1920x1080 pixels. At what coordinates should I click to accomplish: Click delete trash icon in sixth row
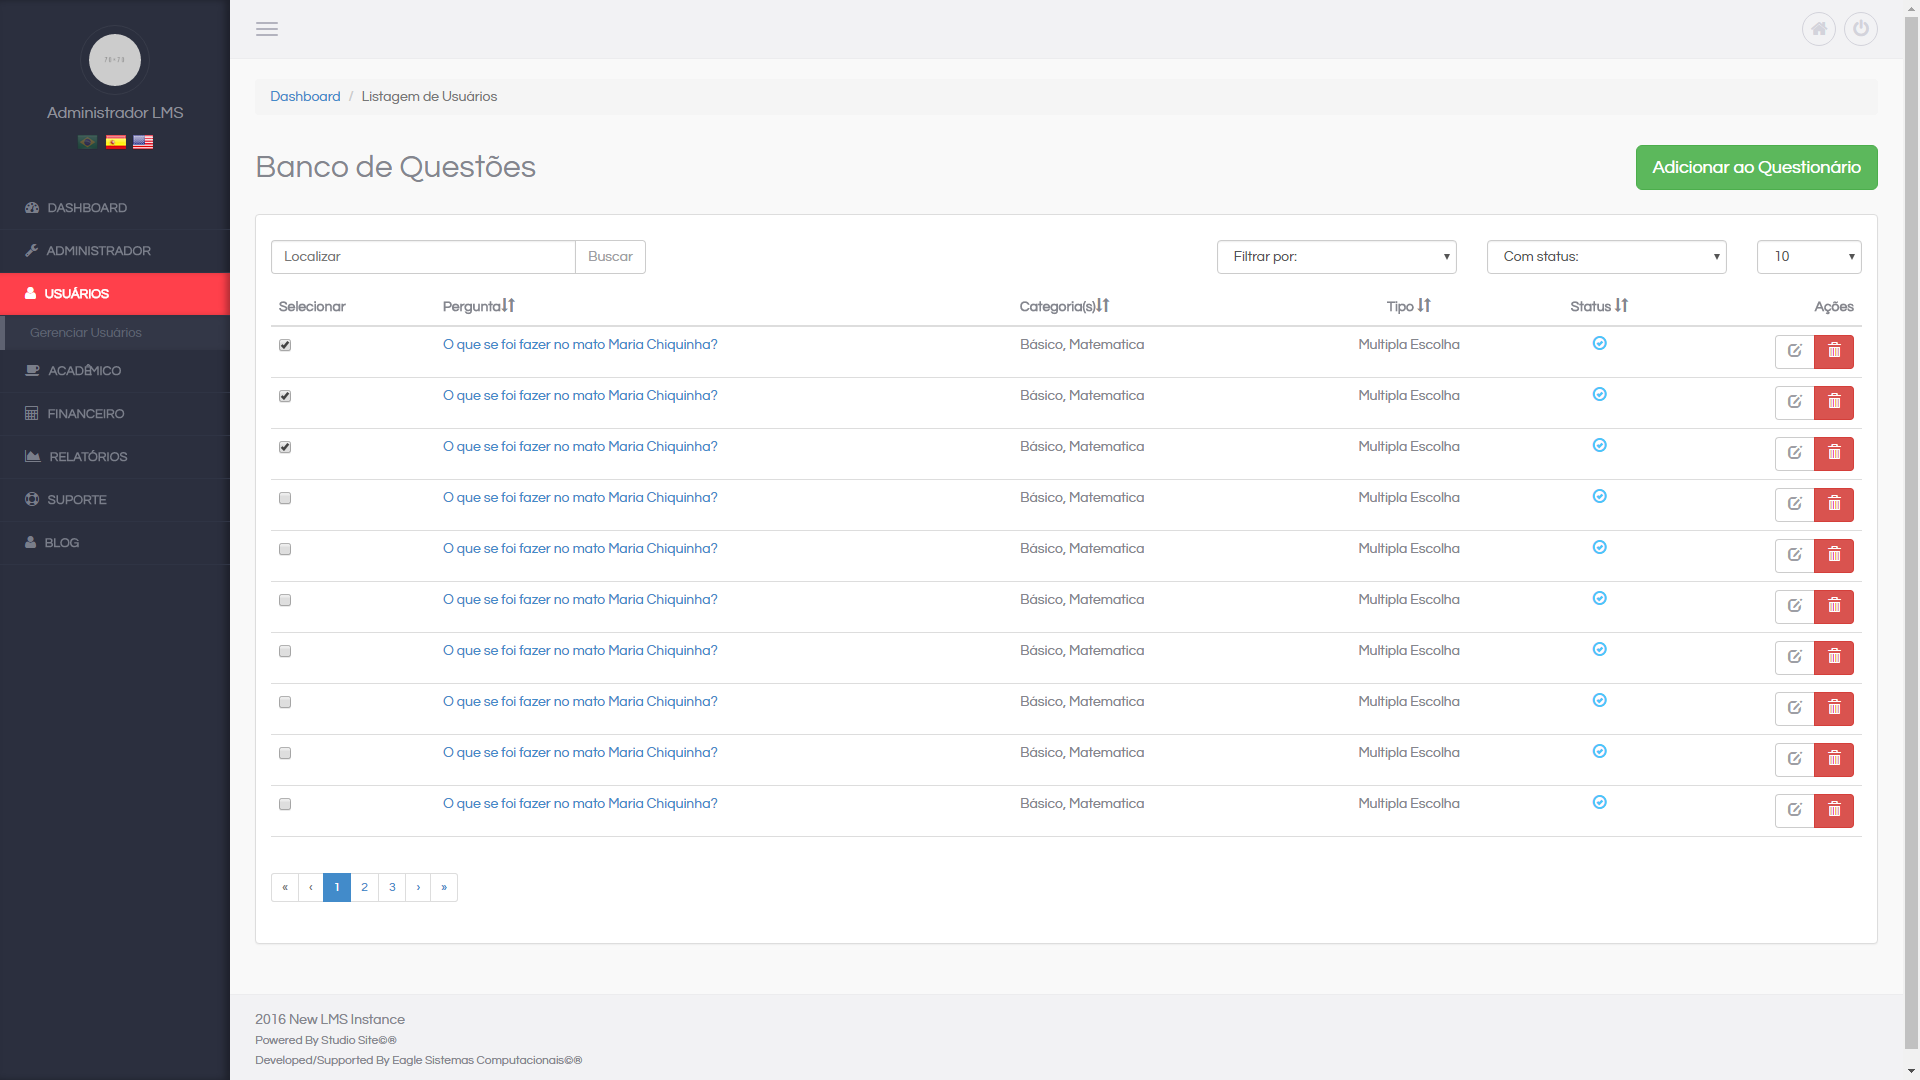(1834, 607)
